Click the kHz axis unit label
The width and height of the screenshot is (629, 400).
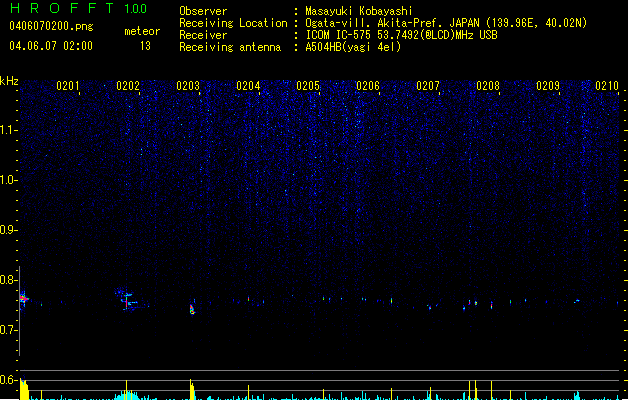[9, 81]
